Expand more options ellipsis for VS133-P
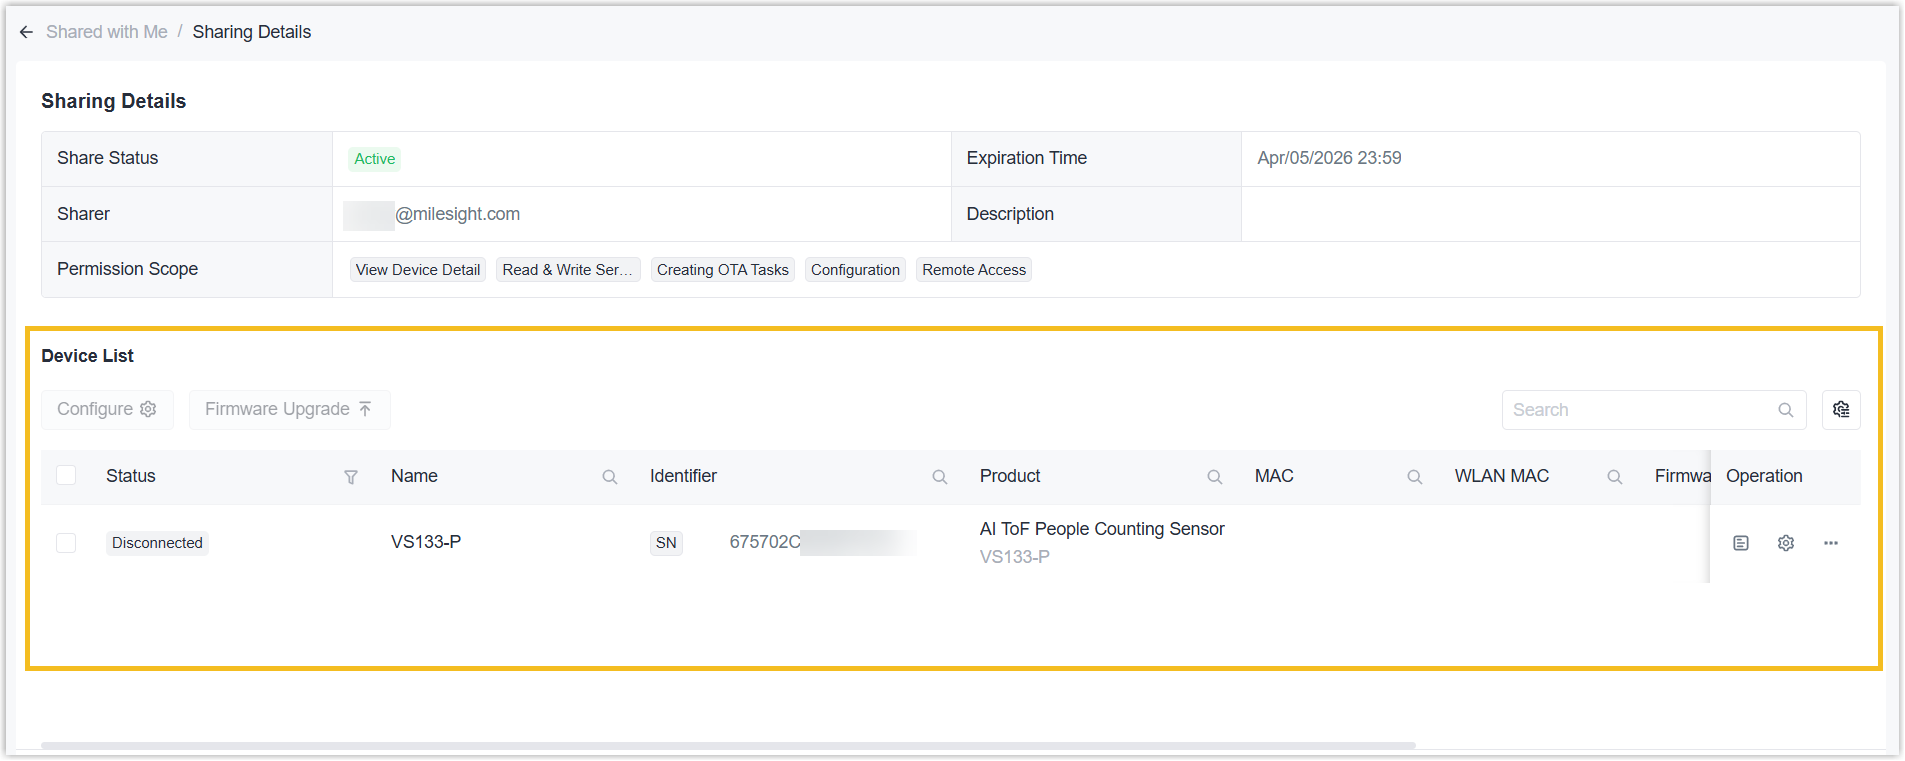1905x761 pixels. [1830, 543]
